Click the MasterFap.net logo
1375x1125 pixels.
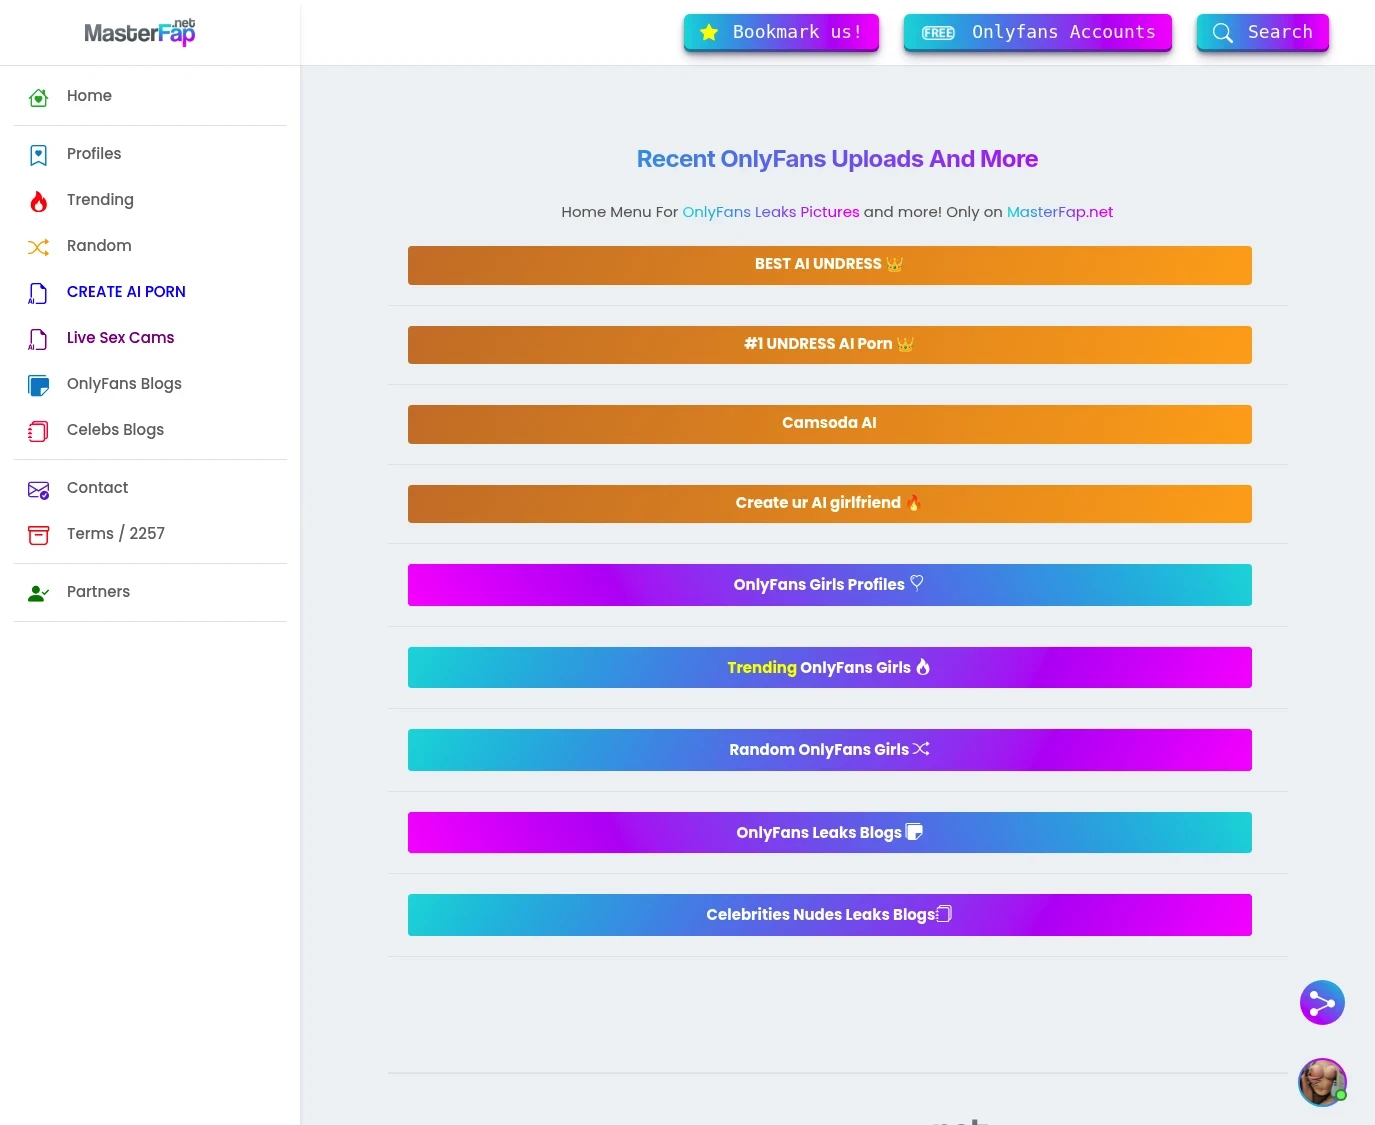[140, 32]
